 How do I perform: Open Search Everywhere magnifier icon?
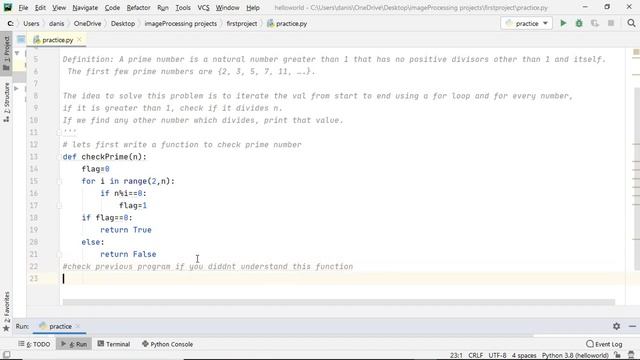pos(631,23)
